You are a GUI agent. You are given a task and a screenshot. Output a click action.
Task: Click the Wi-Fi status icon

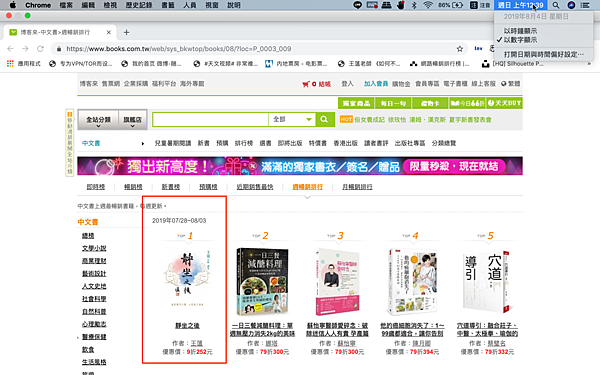click(428, 5)
